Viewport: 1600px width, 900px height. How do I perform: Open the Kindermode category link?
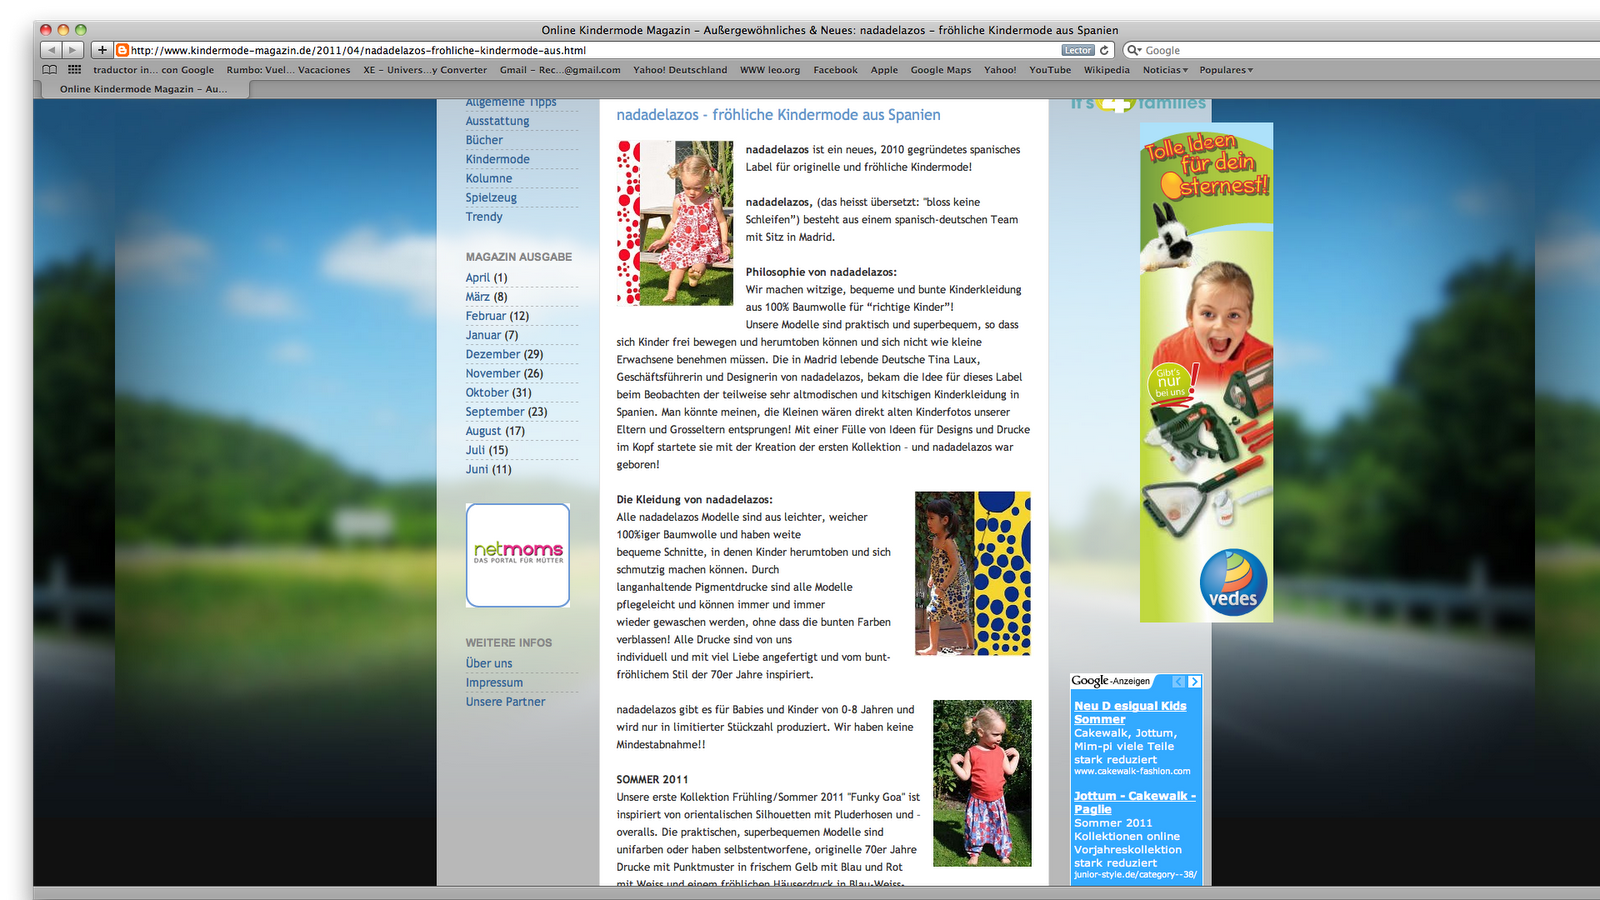497,159
